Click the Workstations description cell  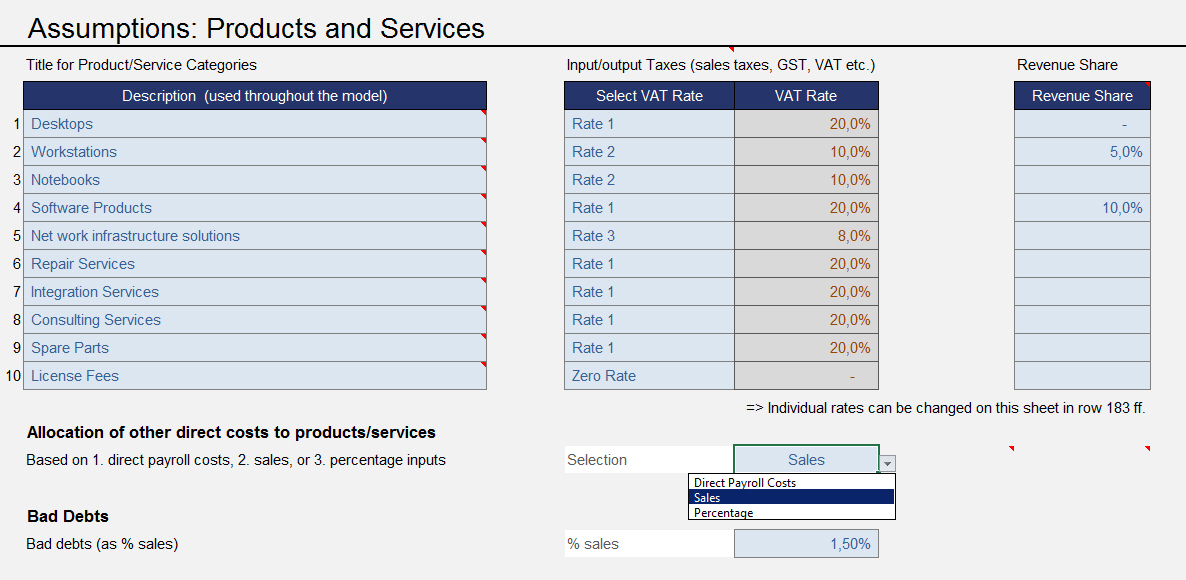point(254,152)
